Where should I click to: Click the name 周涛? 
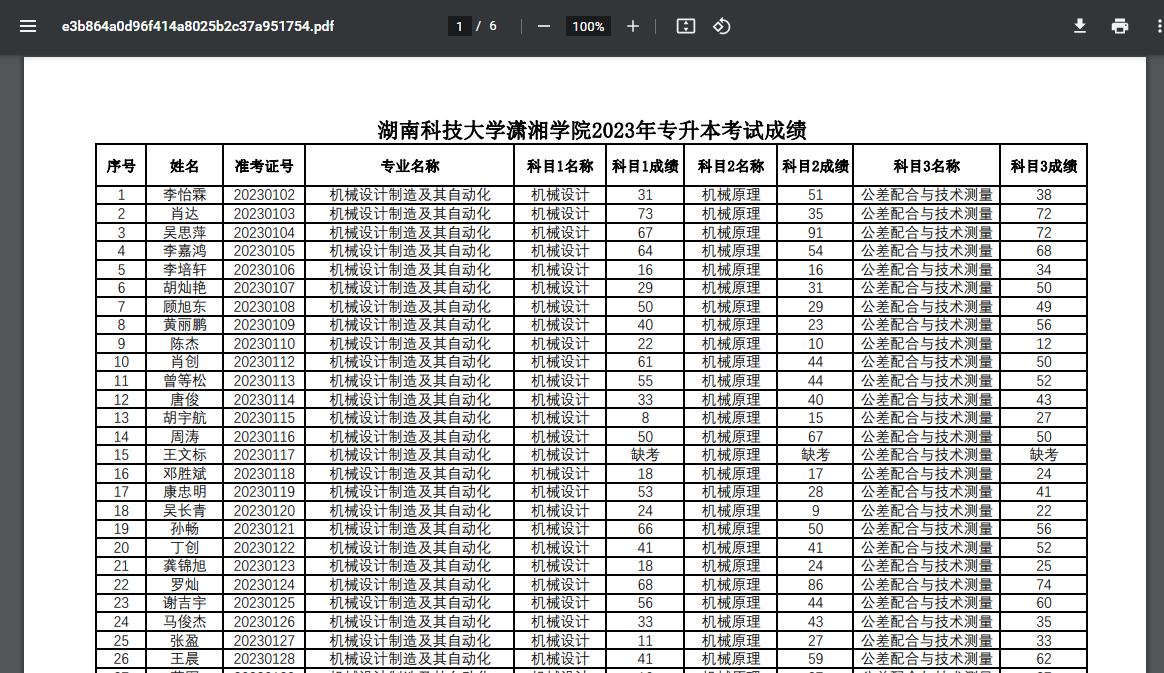185,436
